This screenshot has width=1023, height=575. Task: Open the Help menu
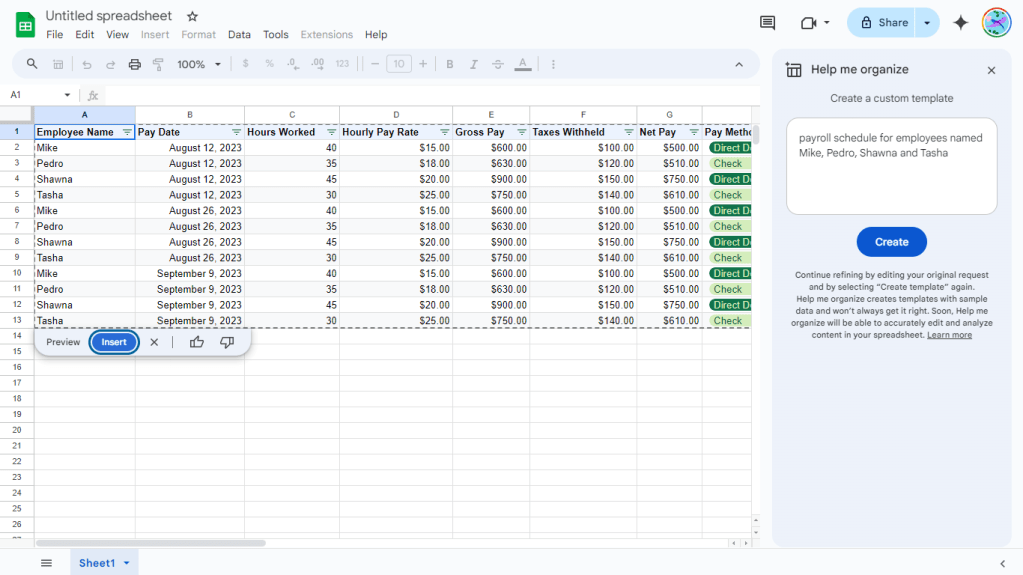click(x=376, y=35)
